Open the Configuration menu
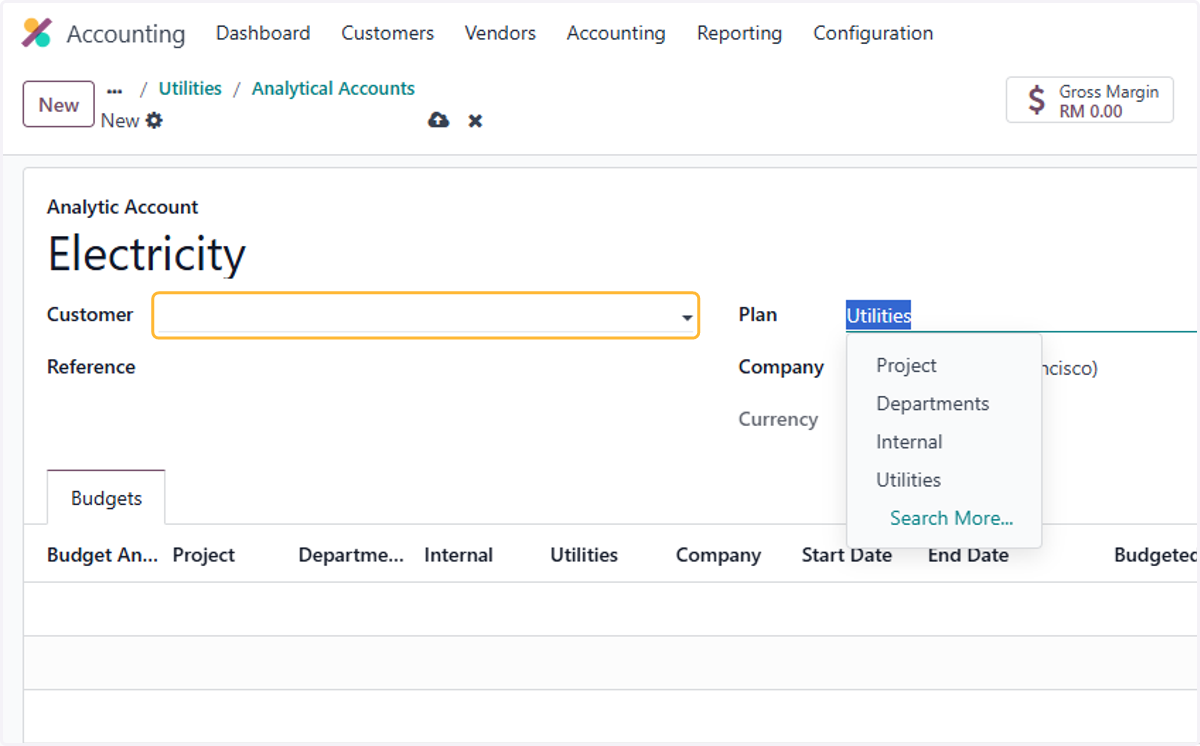Screen dimensions: 1200x746 (x=873, y=33)
